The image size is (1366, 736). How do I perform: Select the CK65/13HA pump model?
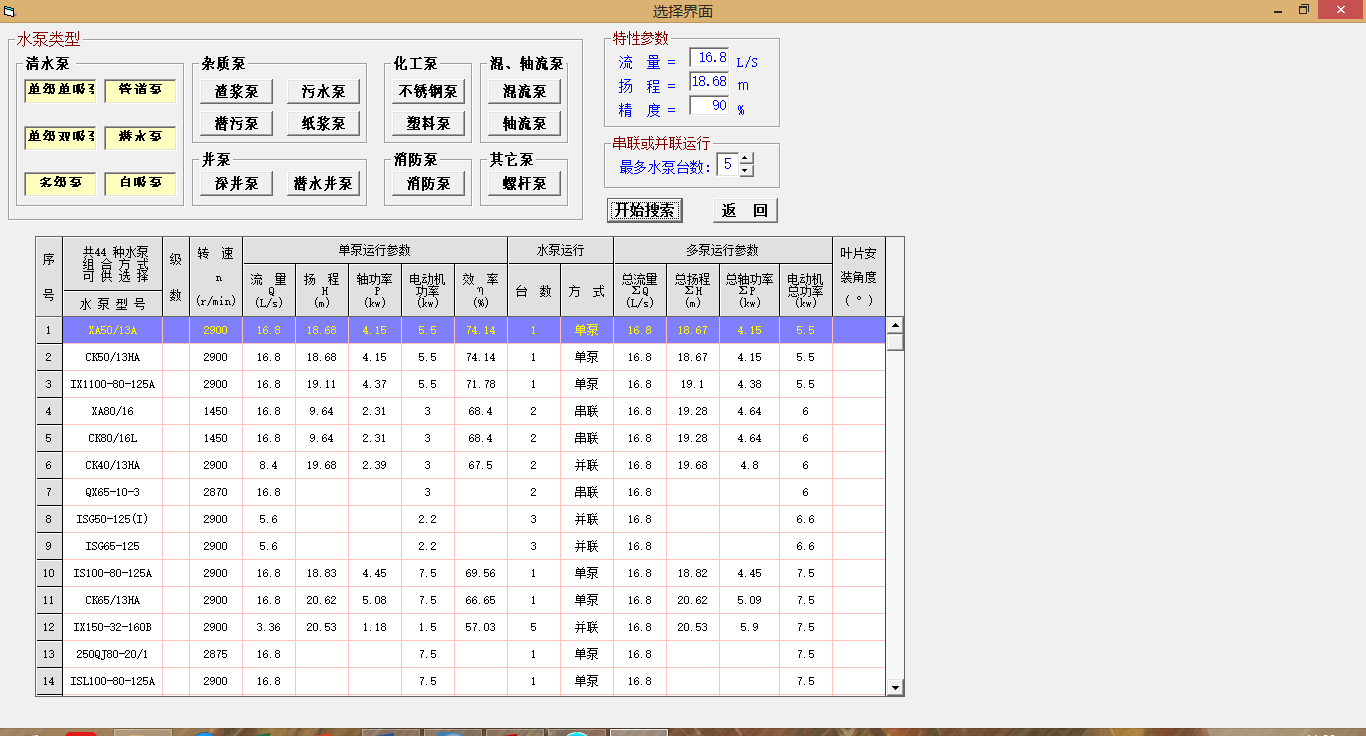112,600
